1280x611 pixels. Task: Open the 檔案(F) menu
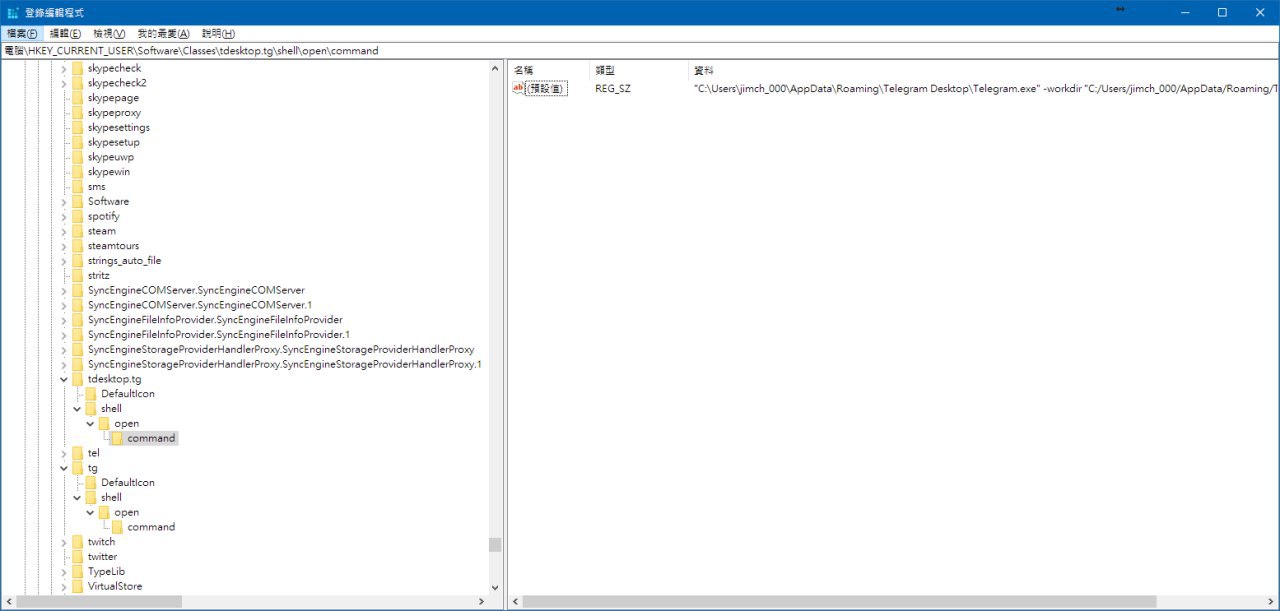(x=21, y=34)
